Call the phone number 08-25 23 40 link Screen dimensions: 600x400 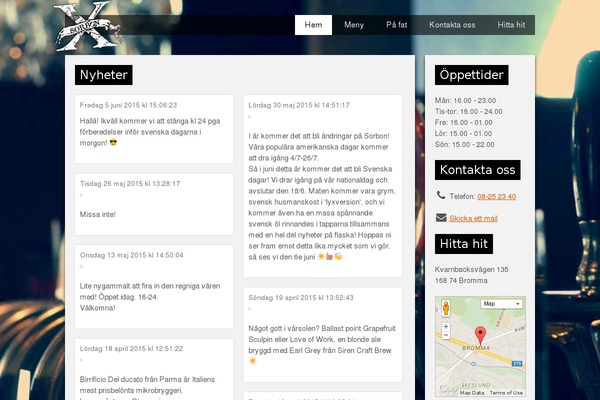pos(496,196)
